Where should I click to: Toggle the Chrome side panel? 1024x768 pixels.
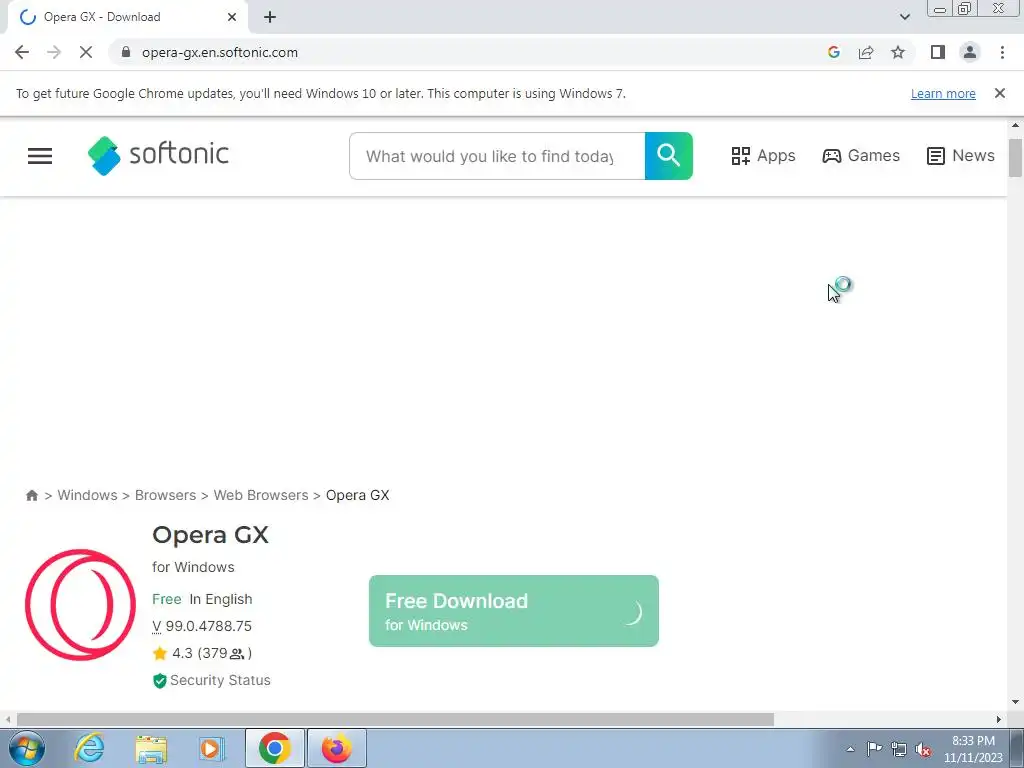tap(938, 52)
